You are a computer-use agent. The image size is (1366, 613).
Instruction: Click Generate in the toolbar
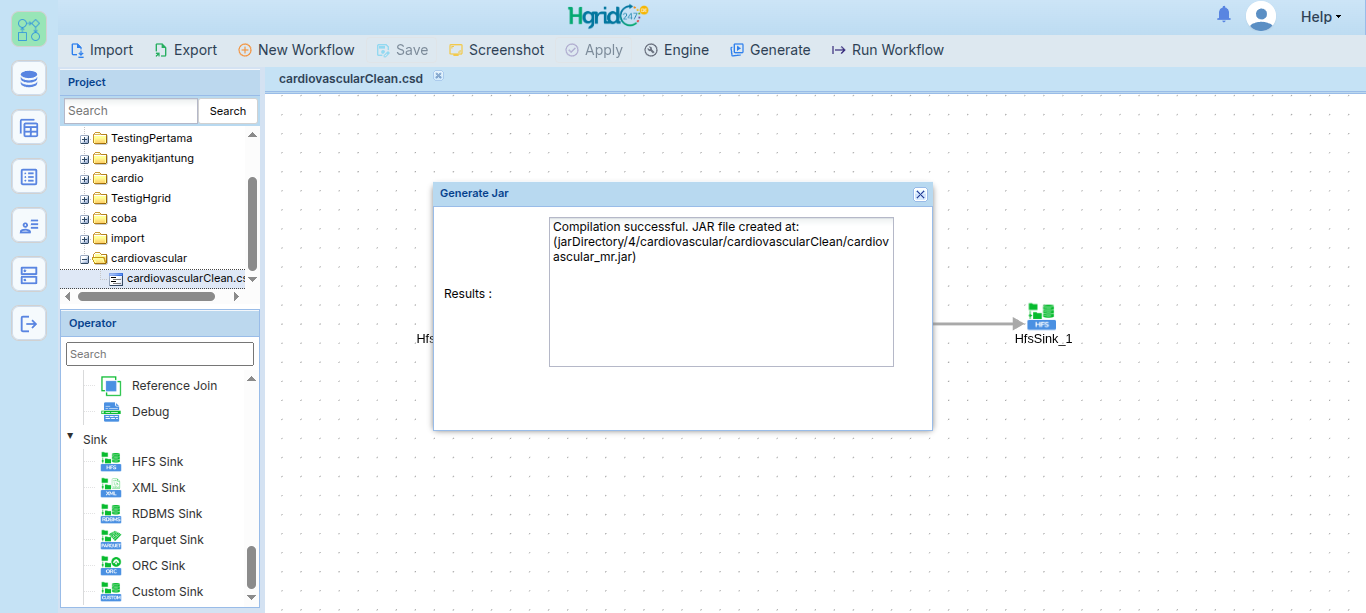[x=770, y=50]
